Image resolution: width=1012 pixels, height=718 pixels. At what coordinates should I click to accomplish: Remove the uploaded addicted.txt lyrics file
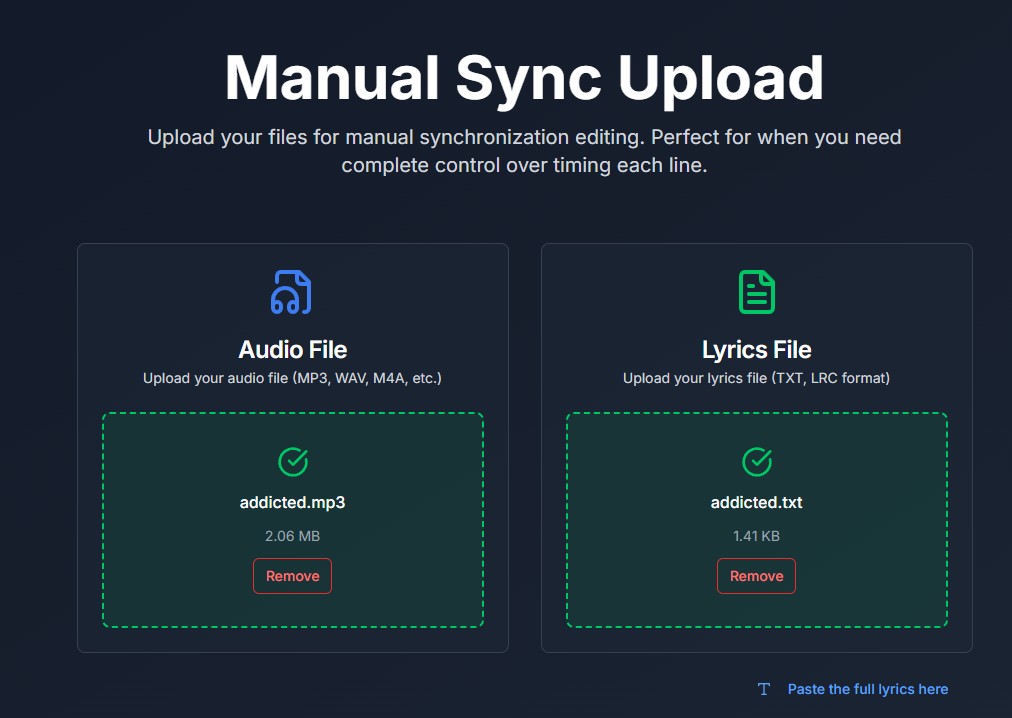(756, 576)
